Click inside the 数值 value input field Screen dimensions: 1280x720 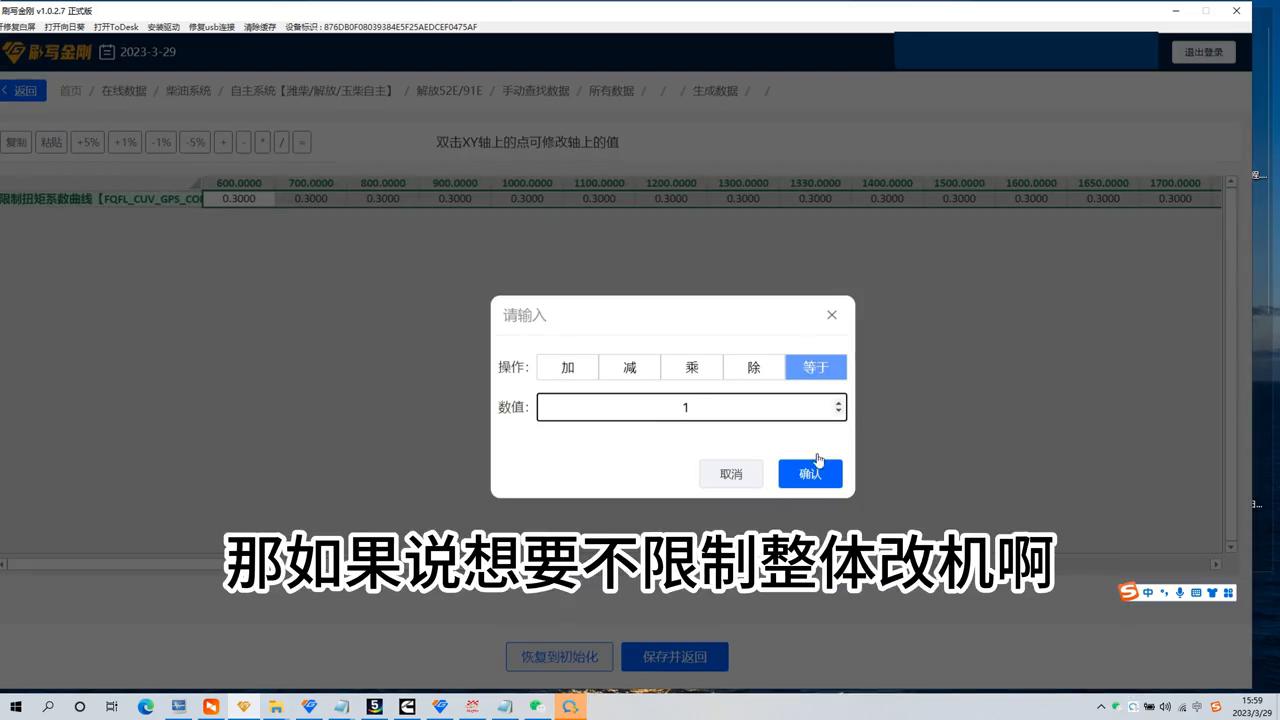coord(685,407)
